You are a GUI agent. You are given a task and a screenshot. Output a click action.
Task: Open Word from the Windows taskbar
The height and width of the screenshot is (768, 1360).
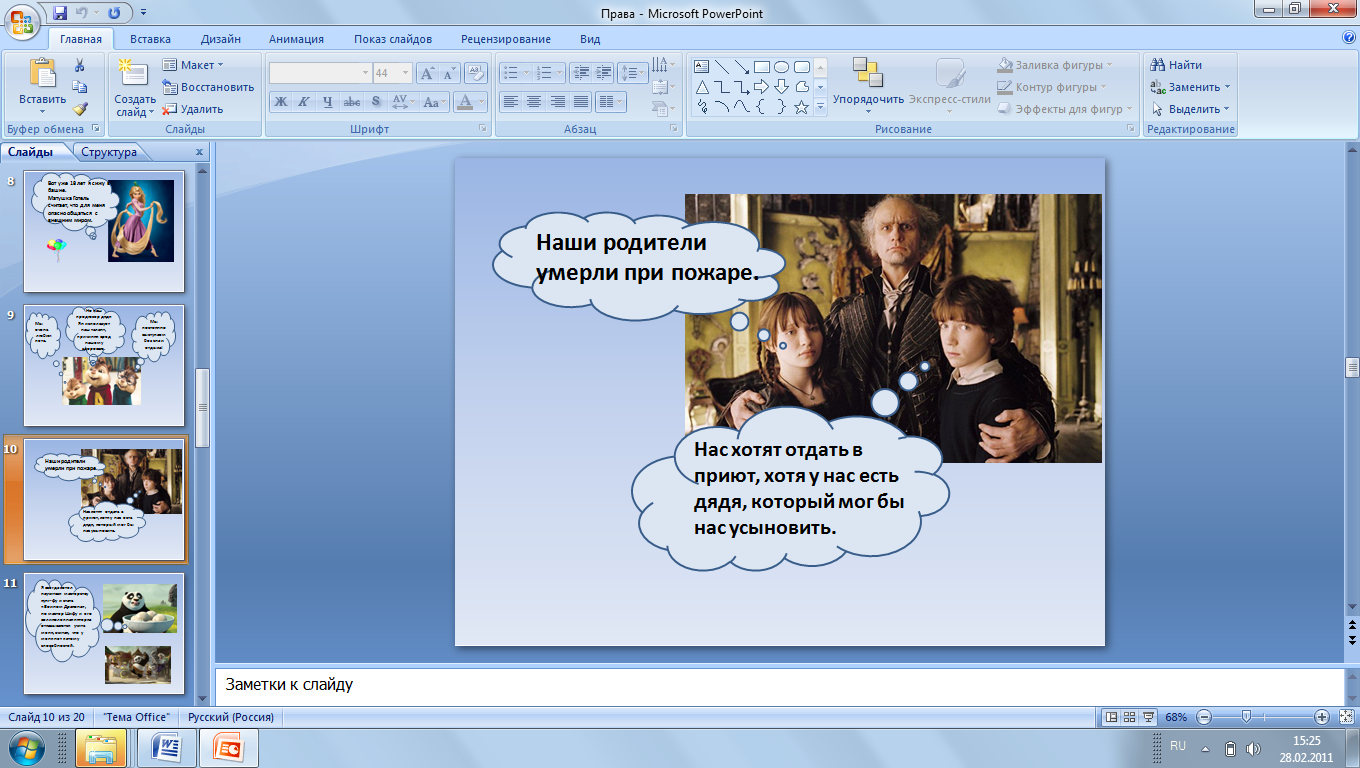tap(165, 748)
